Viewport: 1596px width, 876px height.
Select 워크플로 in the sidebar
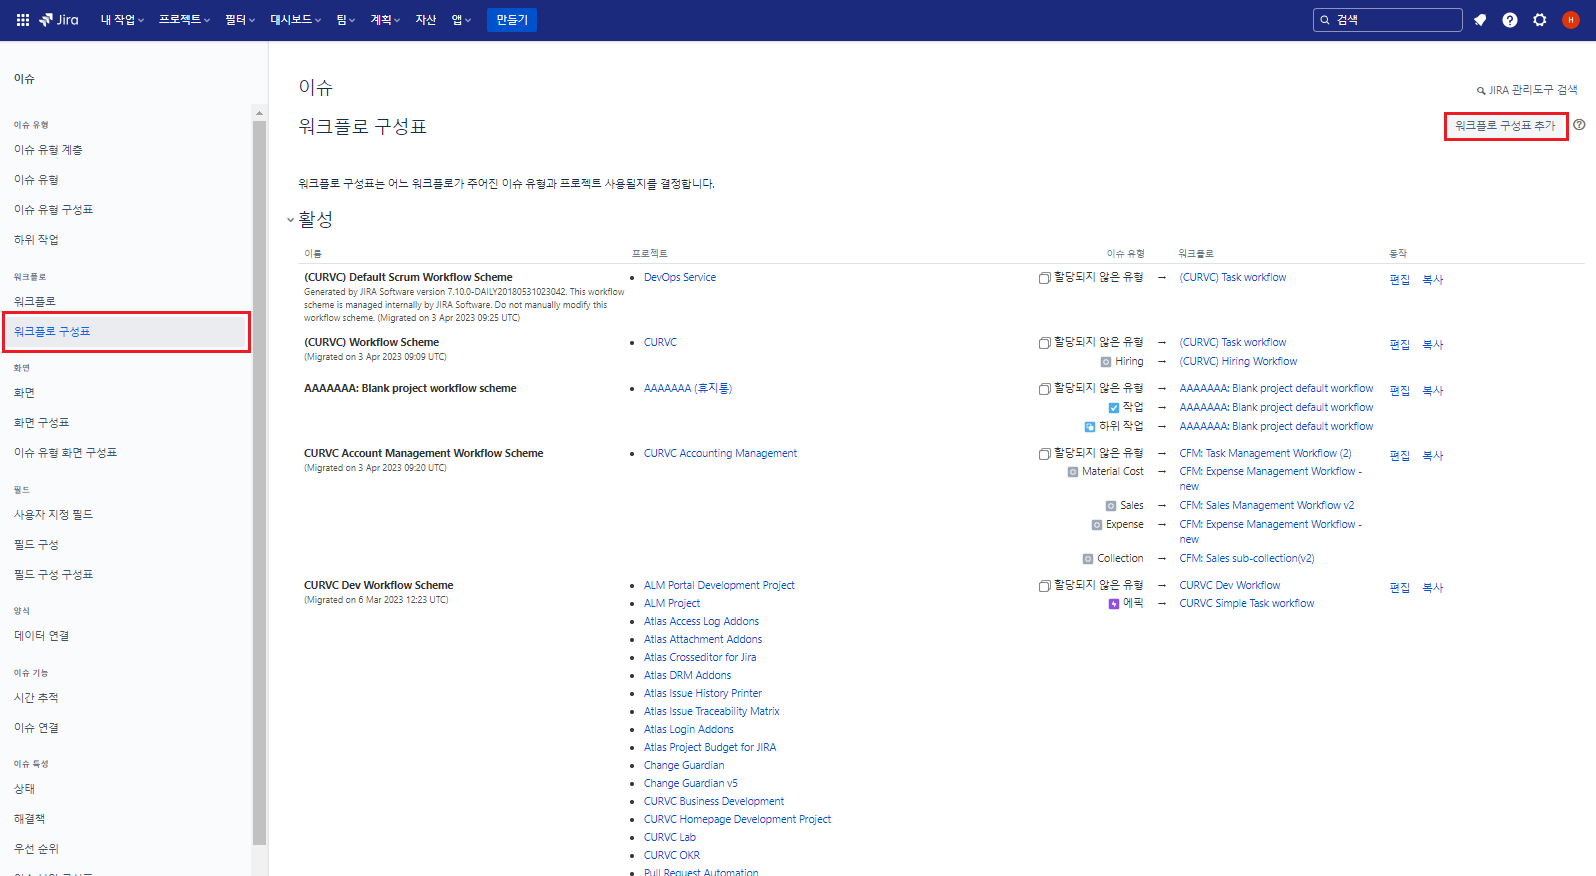click(35, 302)
